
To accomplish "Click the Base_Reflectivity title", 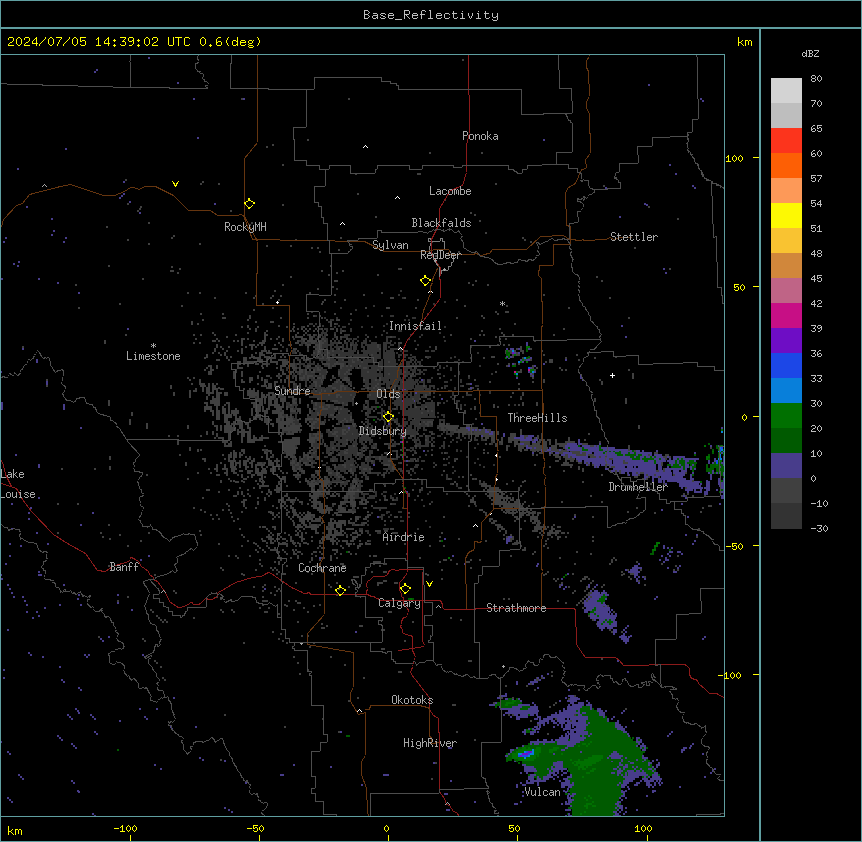I will (431, 15).
